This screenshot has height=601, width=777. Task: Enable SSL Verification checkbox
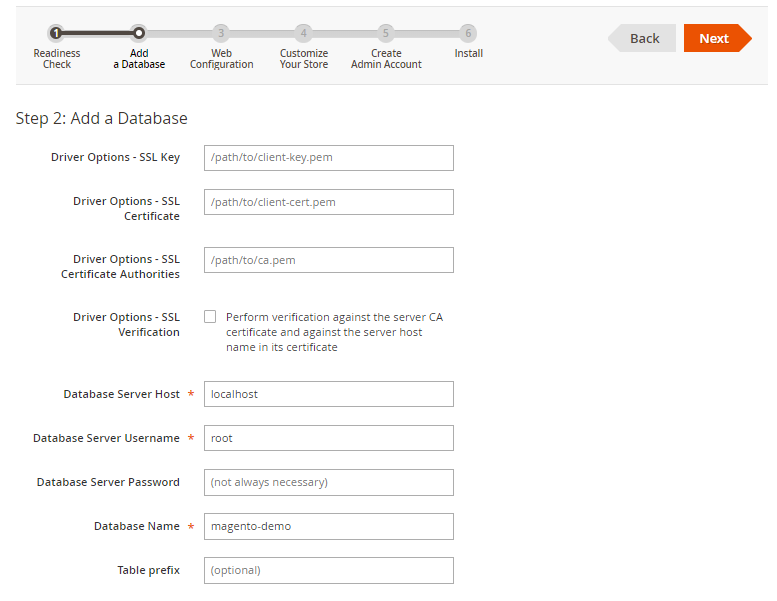(210, 317)
